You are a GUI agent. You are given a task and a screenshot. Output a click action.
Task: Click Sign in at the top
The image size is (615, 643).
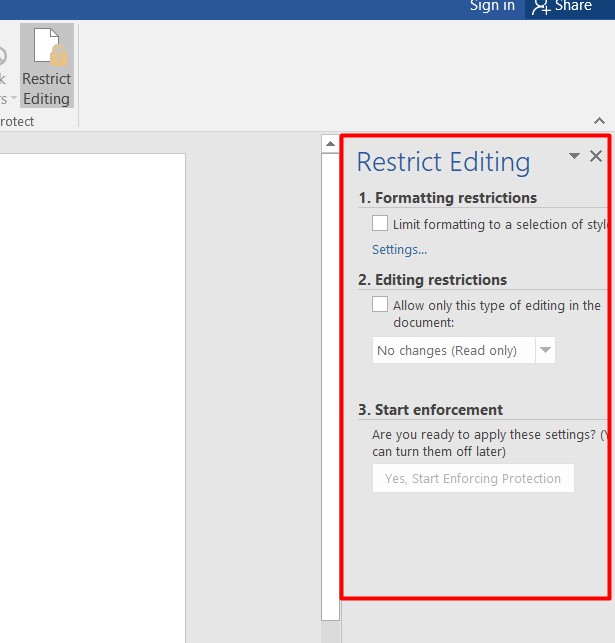coord(492,7)
